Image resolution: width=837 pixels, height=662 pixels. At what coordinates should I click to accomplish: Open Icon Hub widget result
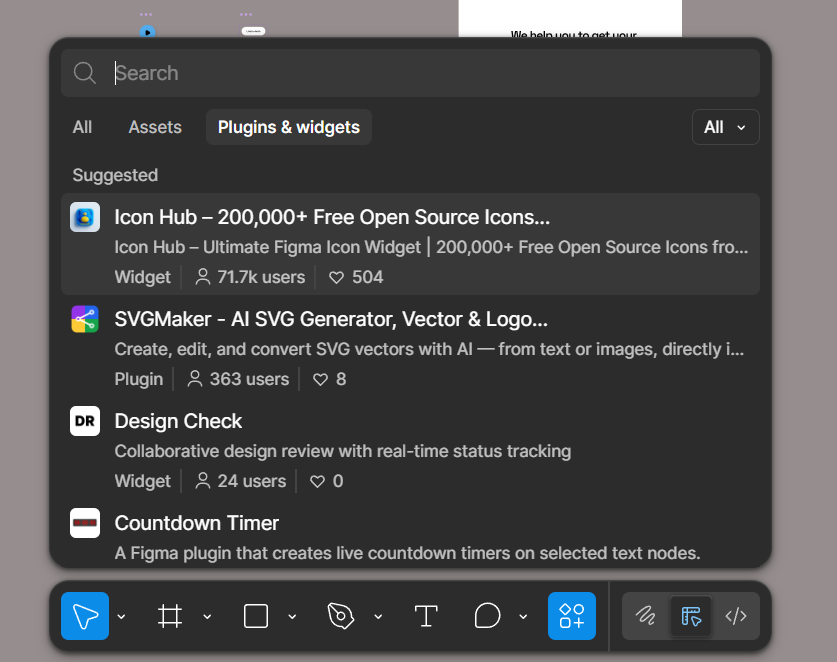click(x=410, y=244)
